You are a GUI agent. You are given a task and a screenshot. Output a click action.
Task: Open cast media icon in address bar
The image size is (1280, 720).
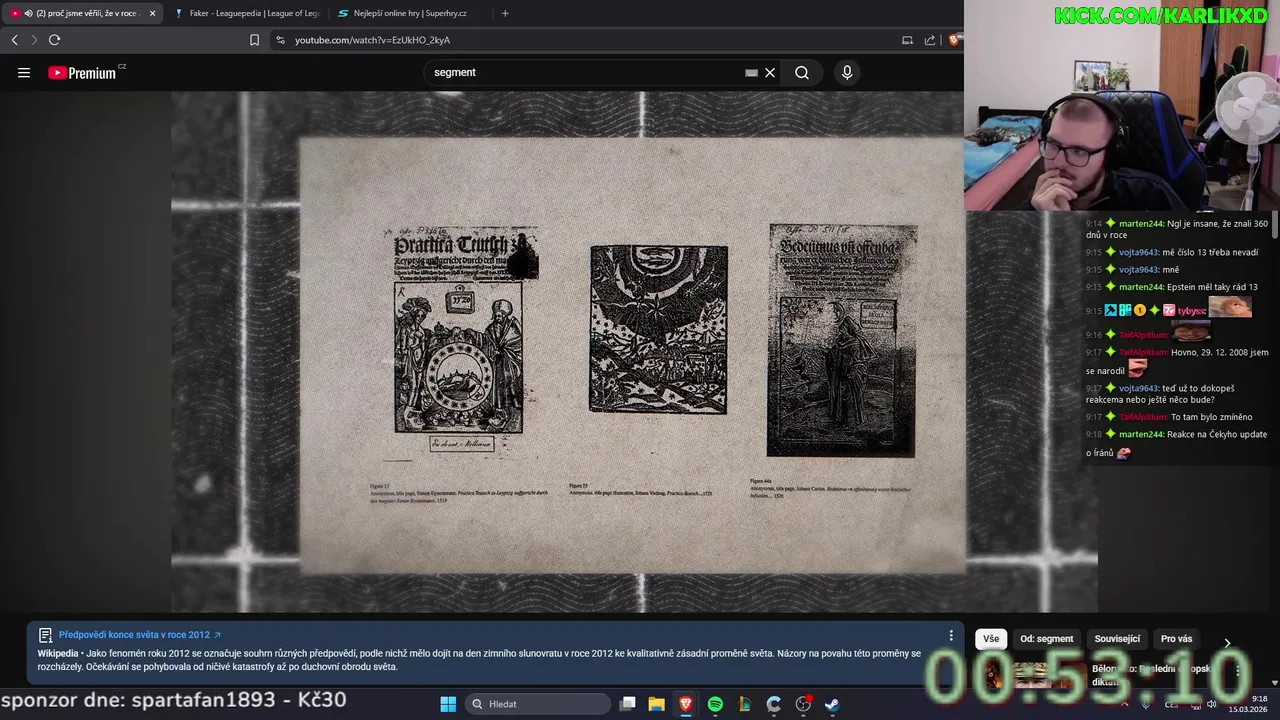coord(907,40)
